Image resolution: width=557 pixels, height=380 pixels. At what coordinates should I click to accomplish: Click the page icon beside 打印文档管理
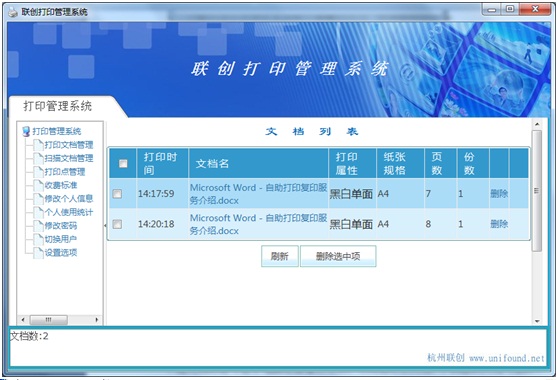tap(38, 145)
